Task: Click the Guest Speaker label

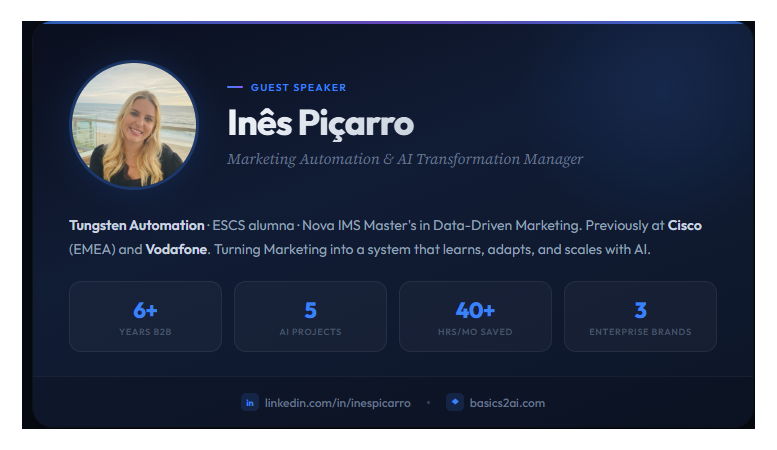Action: pos(298,88)
